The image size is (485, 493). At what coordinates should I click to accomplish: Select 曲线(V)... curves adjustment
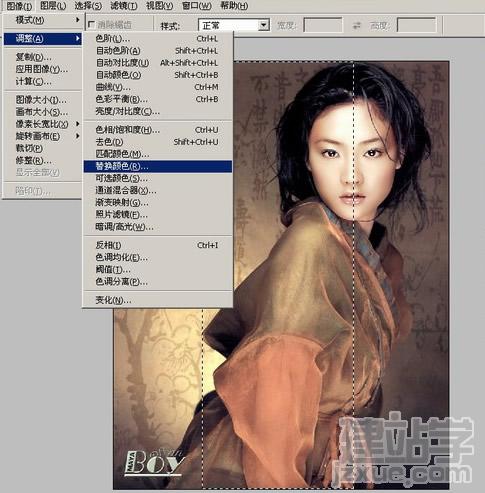(158, 87)
